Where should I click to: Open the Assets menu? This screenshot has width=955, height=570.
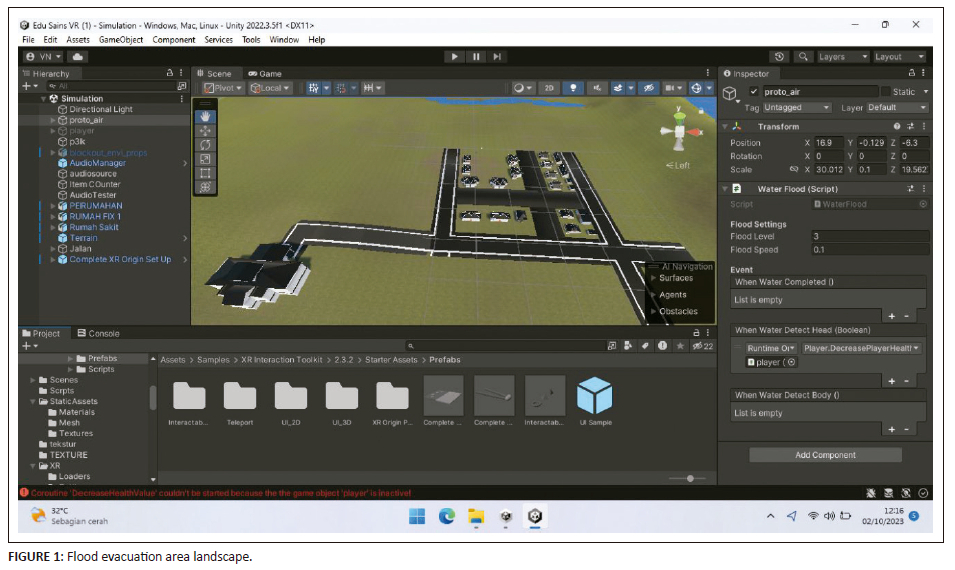click(x=78, y=40)
